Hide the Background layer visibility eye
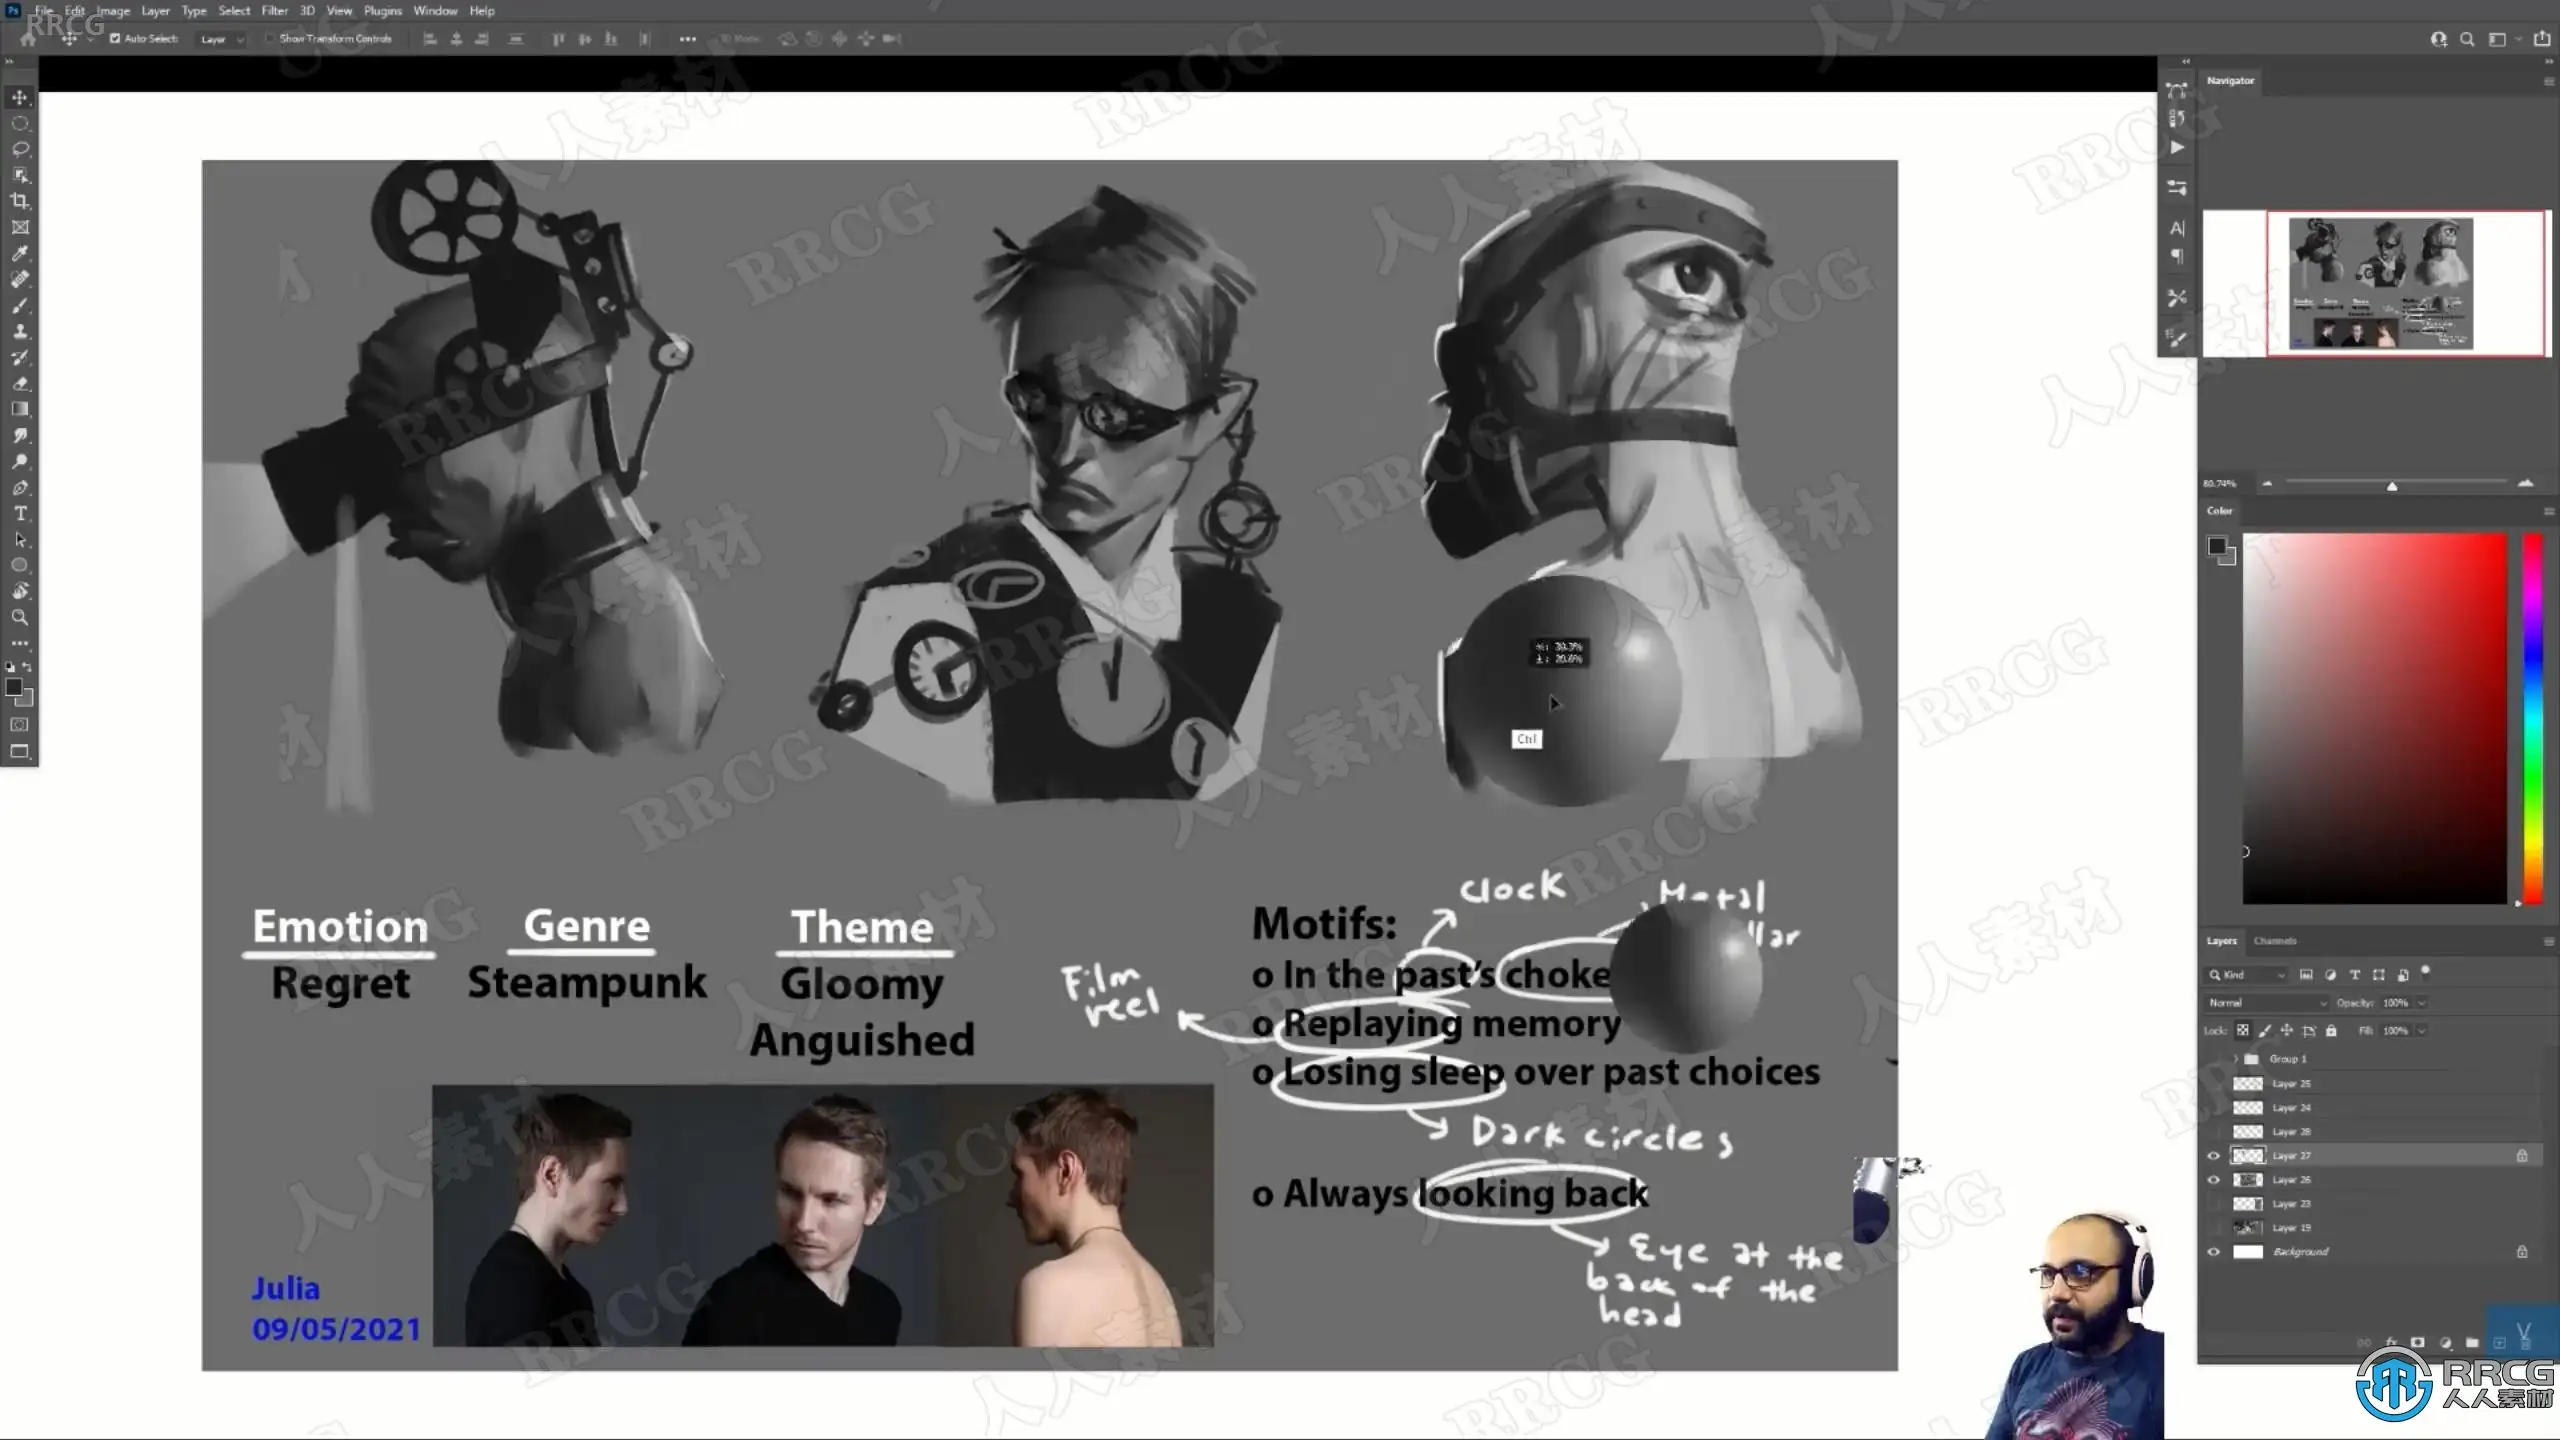 click(x=2213, y=1252)
